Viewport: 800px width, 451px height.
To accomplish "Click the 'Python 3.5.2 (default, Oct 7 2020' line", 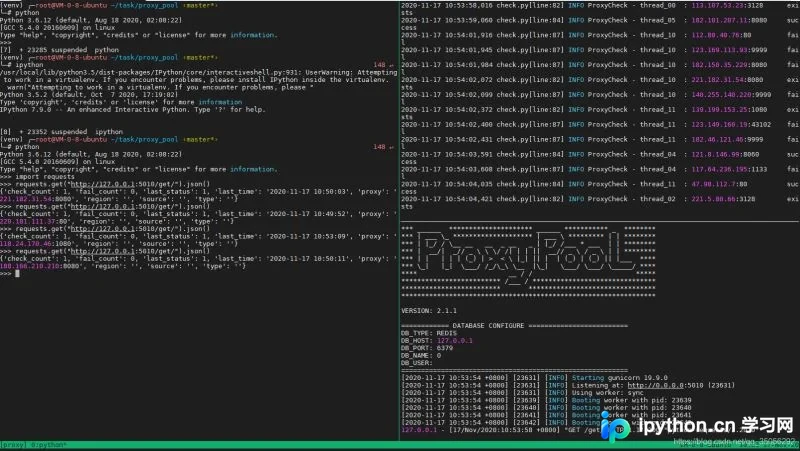I will 91,94.
